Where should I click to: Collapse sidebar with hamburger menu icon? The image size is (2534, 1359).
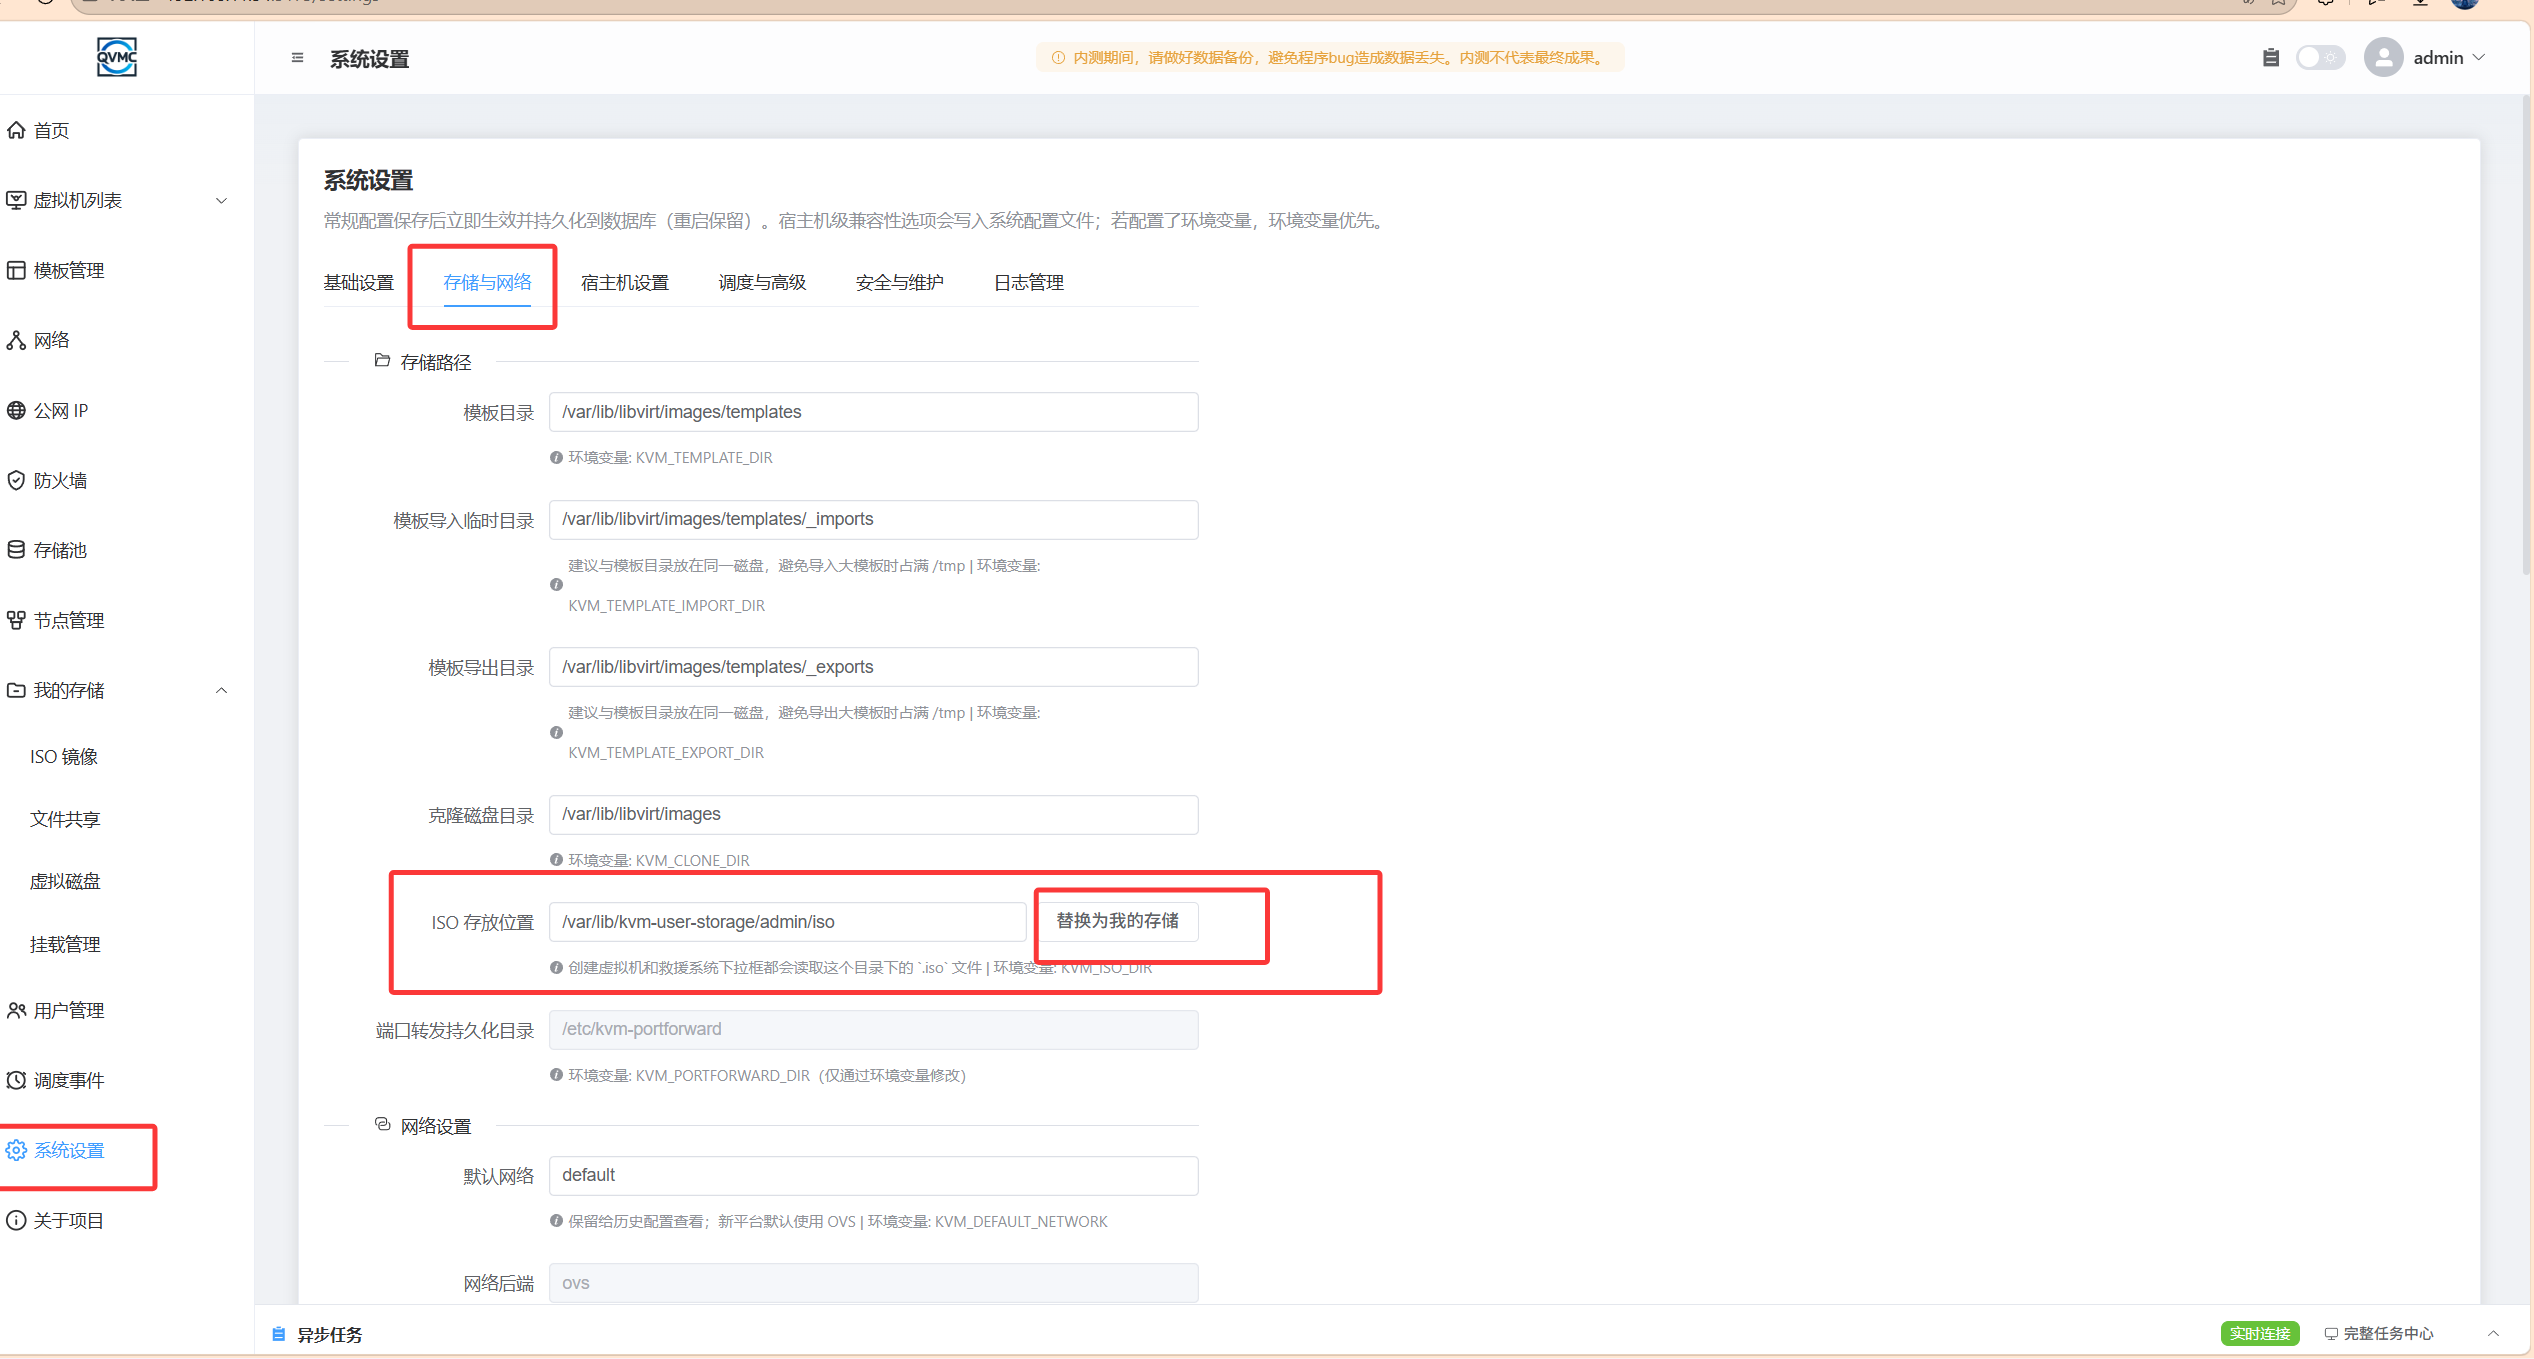pyautogui.click(x=297, y=58)
